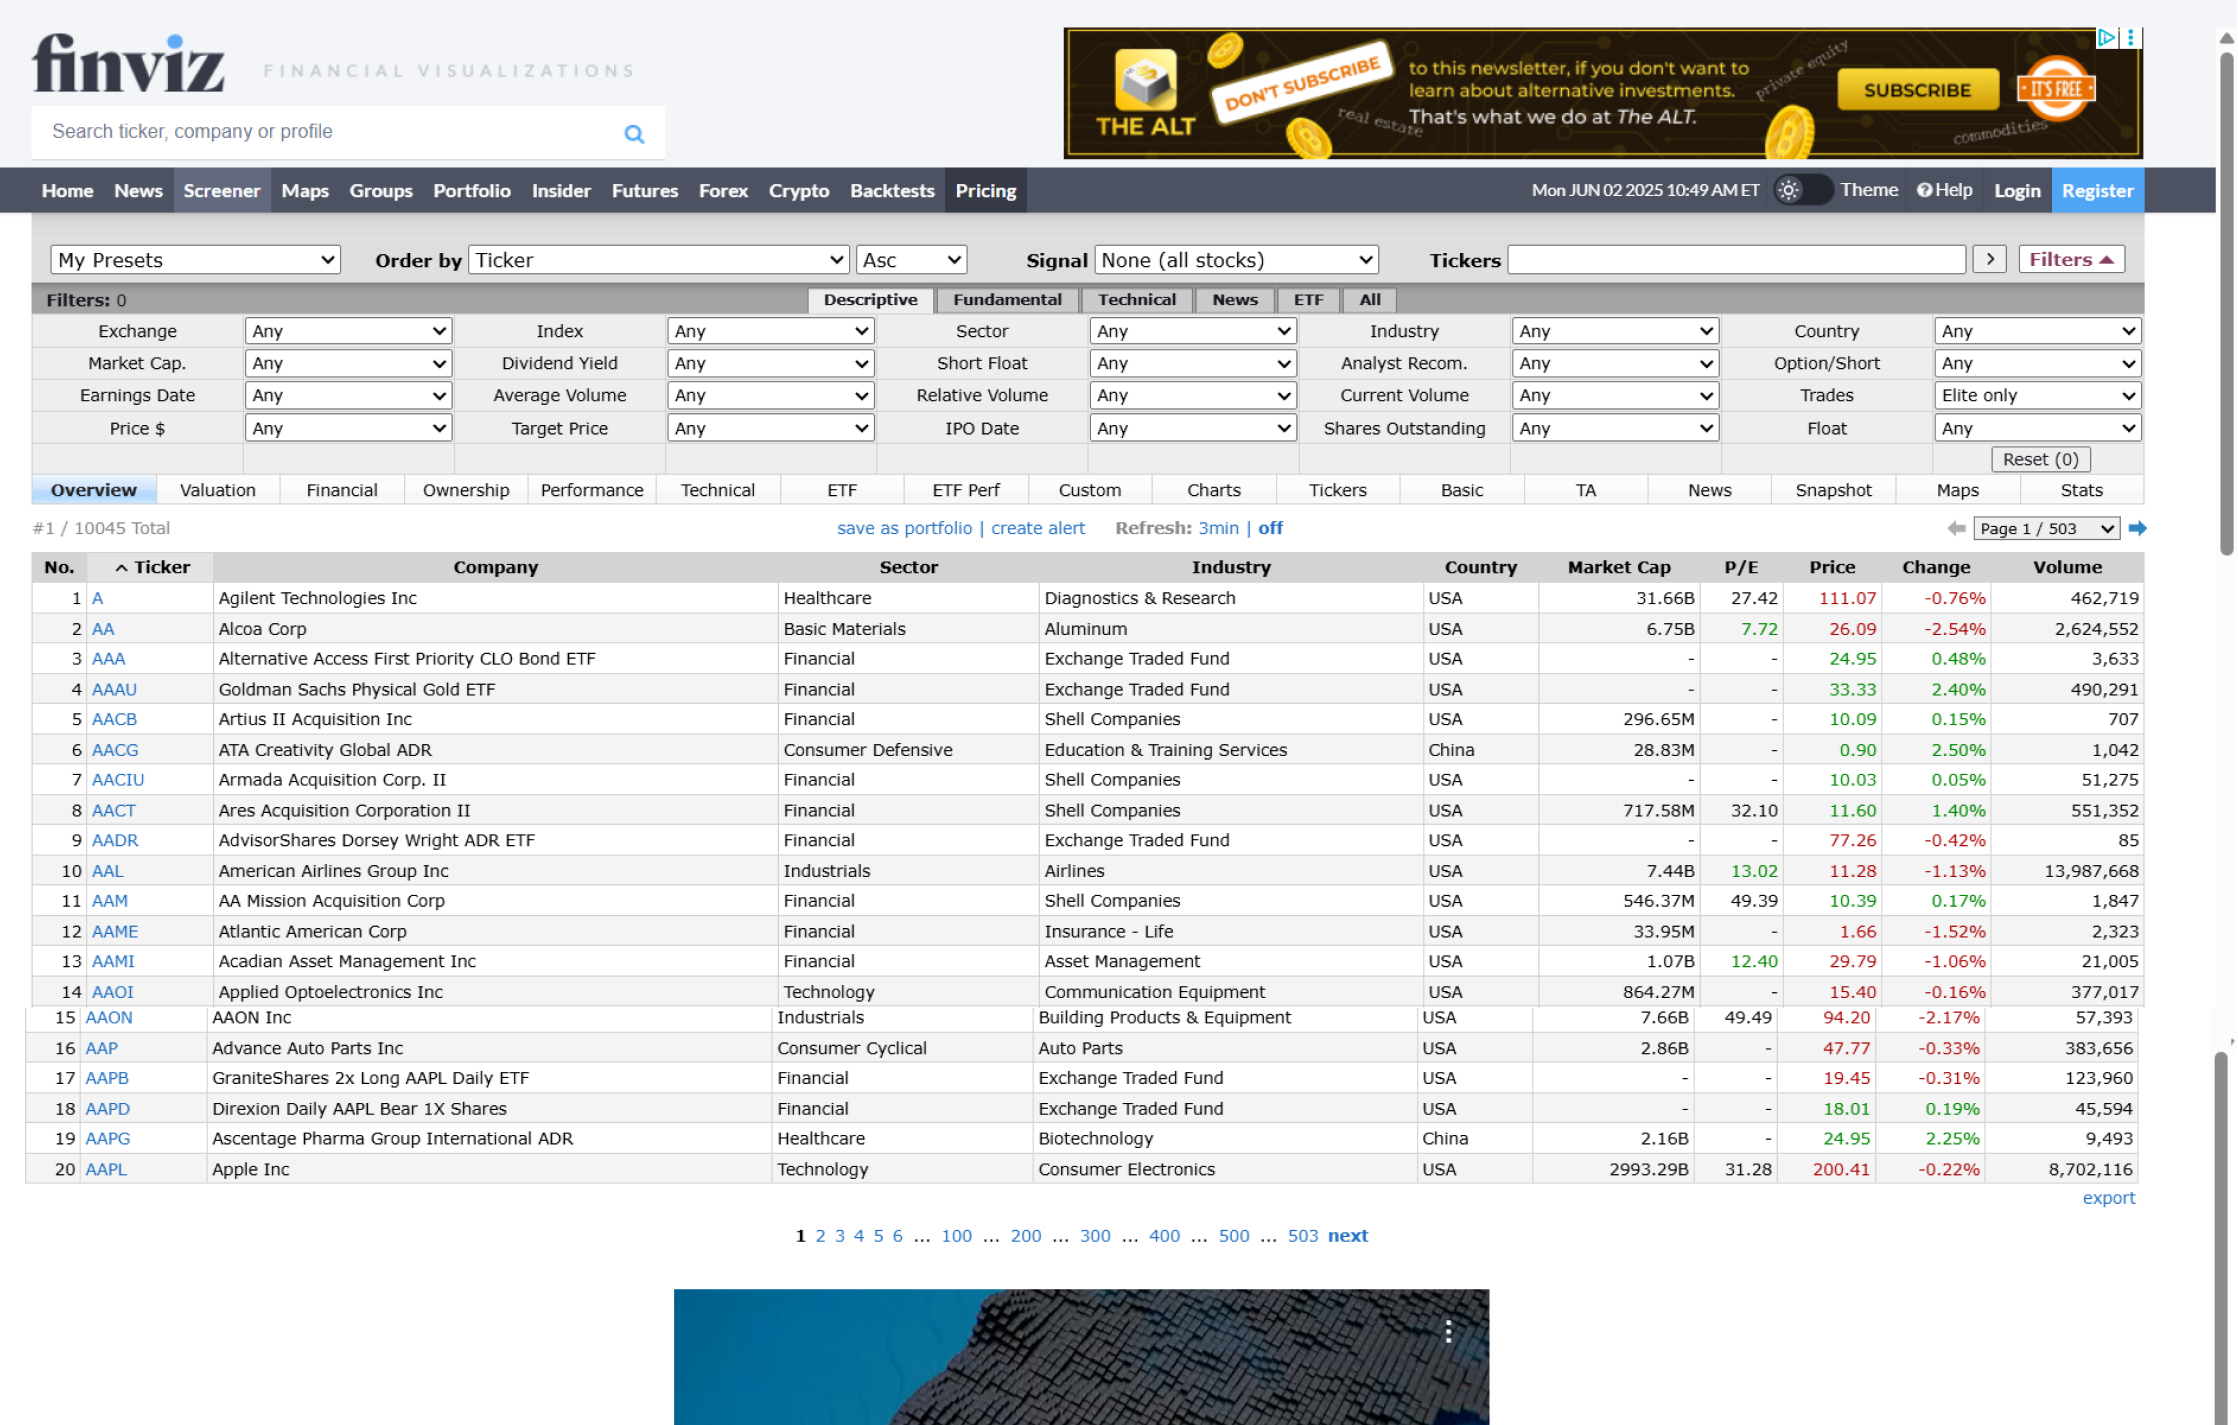The image size is (2238, 1425).
Task: Go to previous page with left arrow
Action: tap(1956, 528)
